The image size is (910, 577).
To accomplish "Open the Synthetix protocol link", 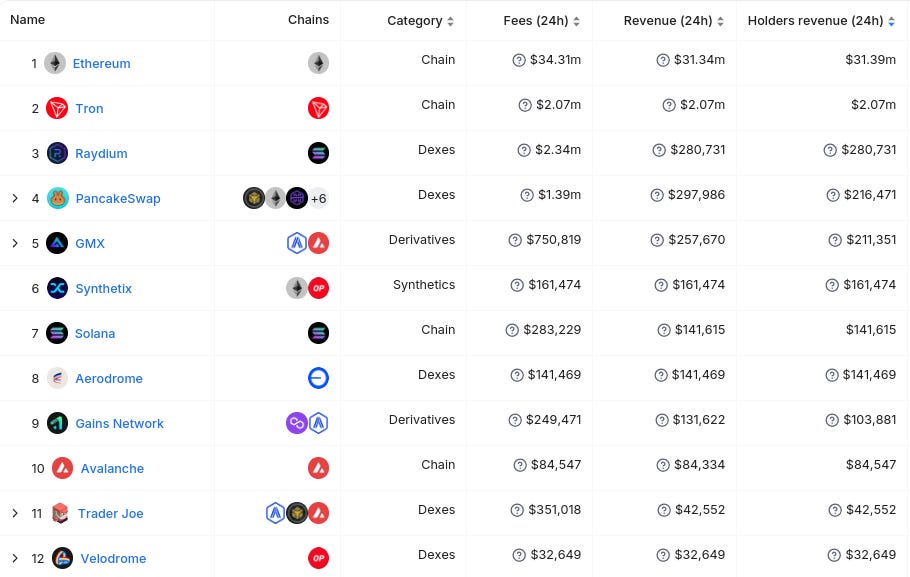I will [103, 288].
